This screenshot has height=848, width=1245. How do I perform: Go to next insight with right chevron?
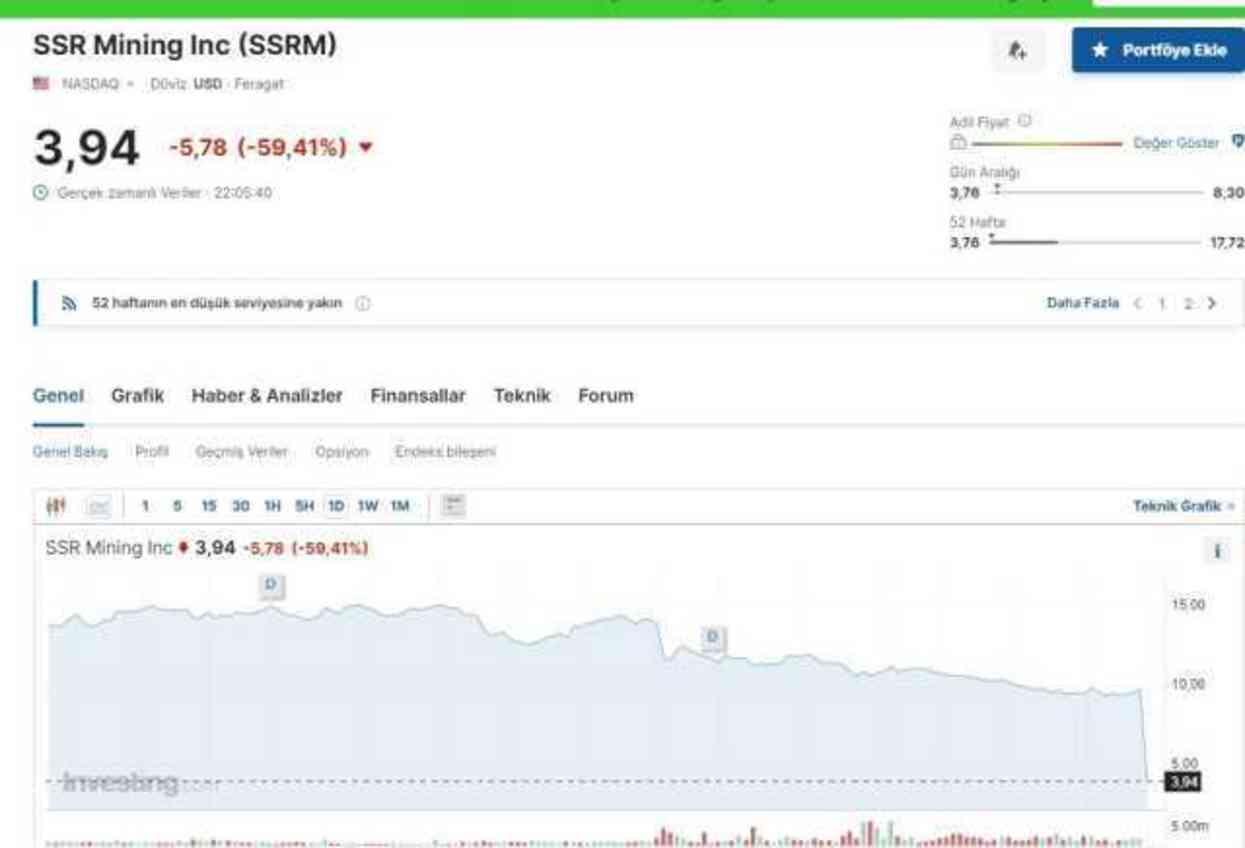click(x=1212, y=303)
